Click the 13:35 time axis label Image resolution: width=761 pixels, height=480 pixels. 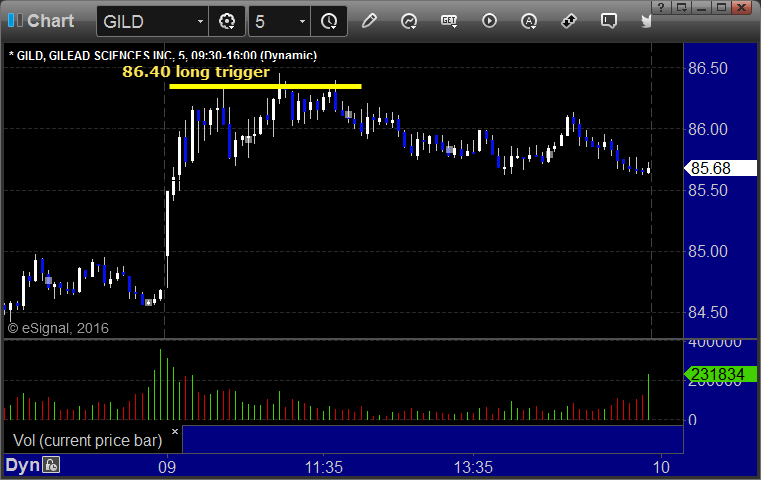pos(473,467)
